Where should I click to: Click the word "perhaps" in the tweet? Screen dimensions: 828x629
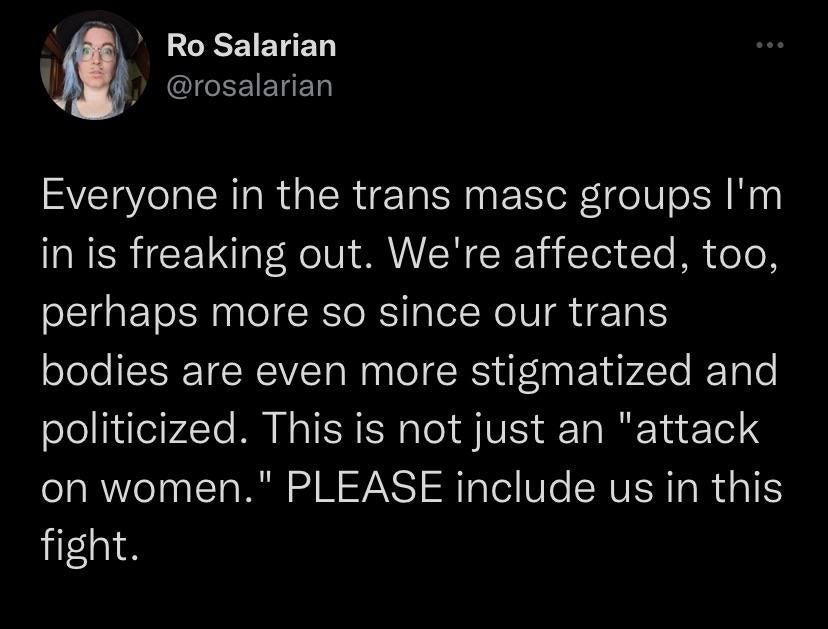[120, 314]
